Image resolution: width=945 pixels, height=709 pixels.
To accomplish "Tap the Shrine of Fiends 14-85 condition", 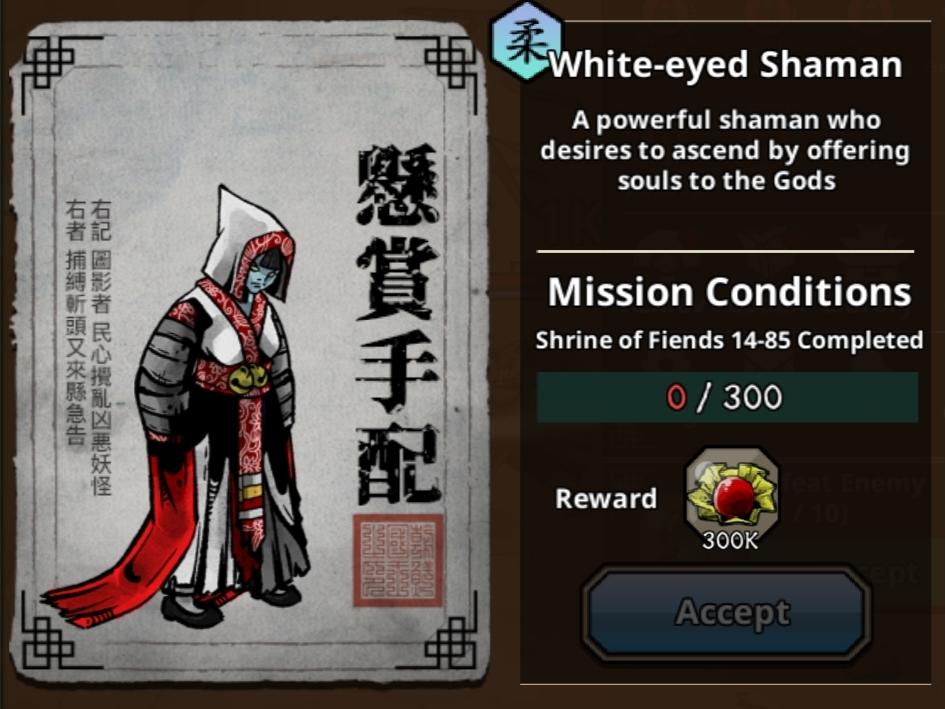I will 729,341.
